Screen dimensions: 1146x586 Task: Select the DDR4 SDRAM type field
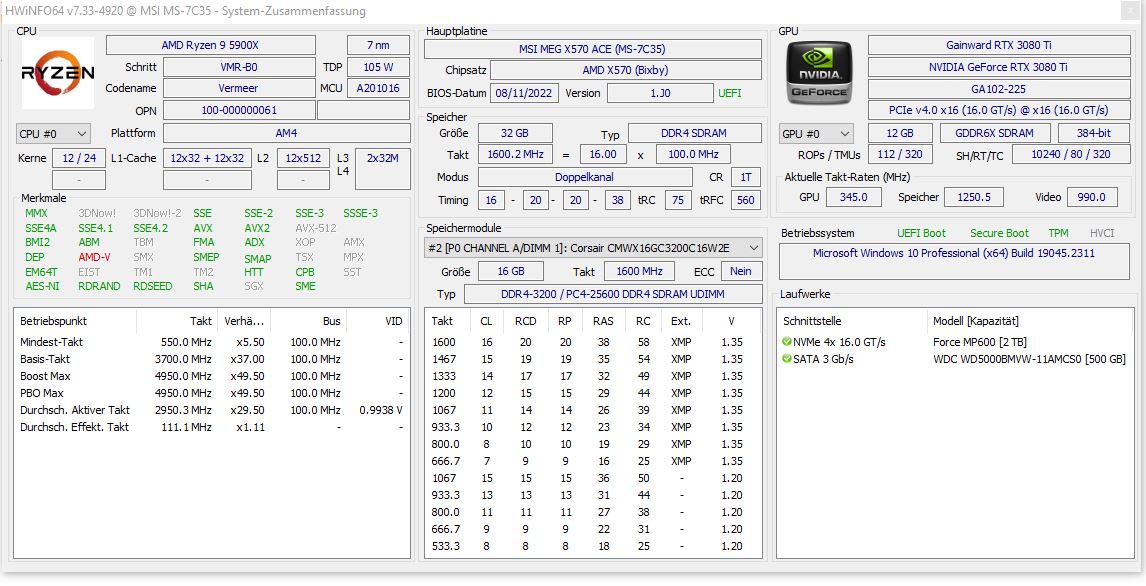pyautogui.click(x=695, y=134)
